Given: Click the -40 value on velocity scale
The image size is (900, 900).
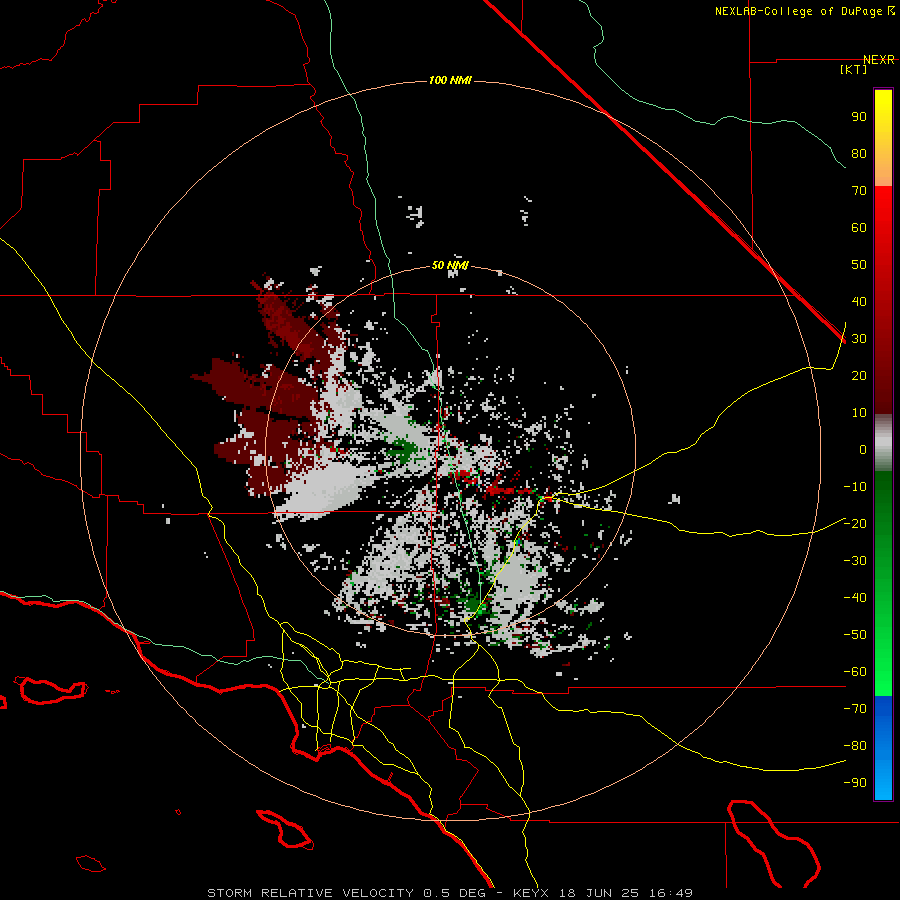Looking at the screenshot, I should click(x=855, y=598).
